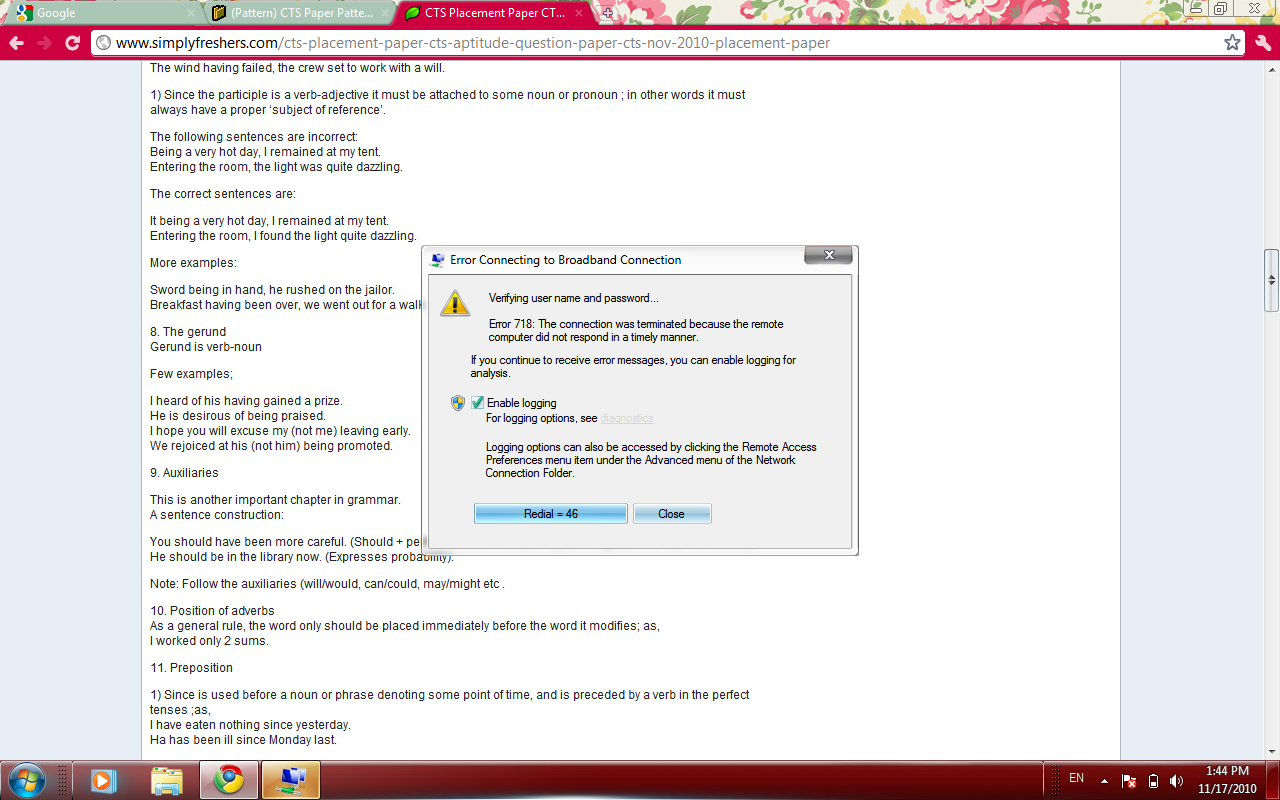Click the Redial = 46 progress button
1280x800 pixels.
[x=550, y=513]
